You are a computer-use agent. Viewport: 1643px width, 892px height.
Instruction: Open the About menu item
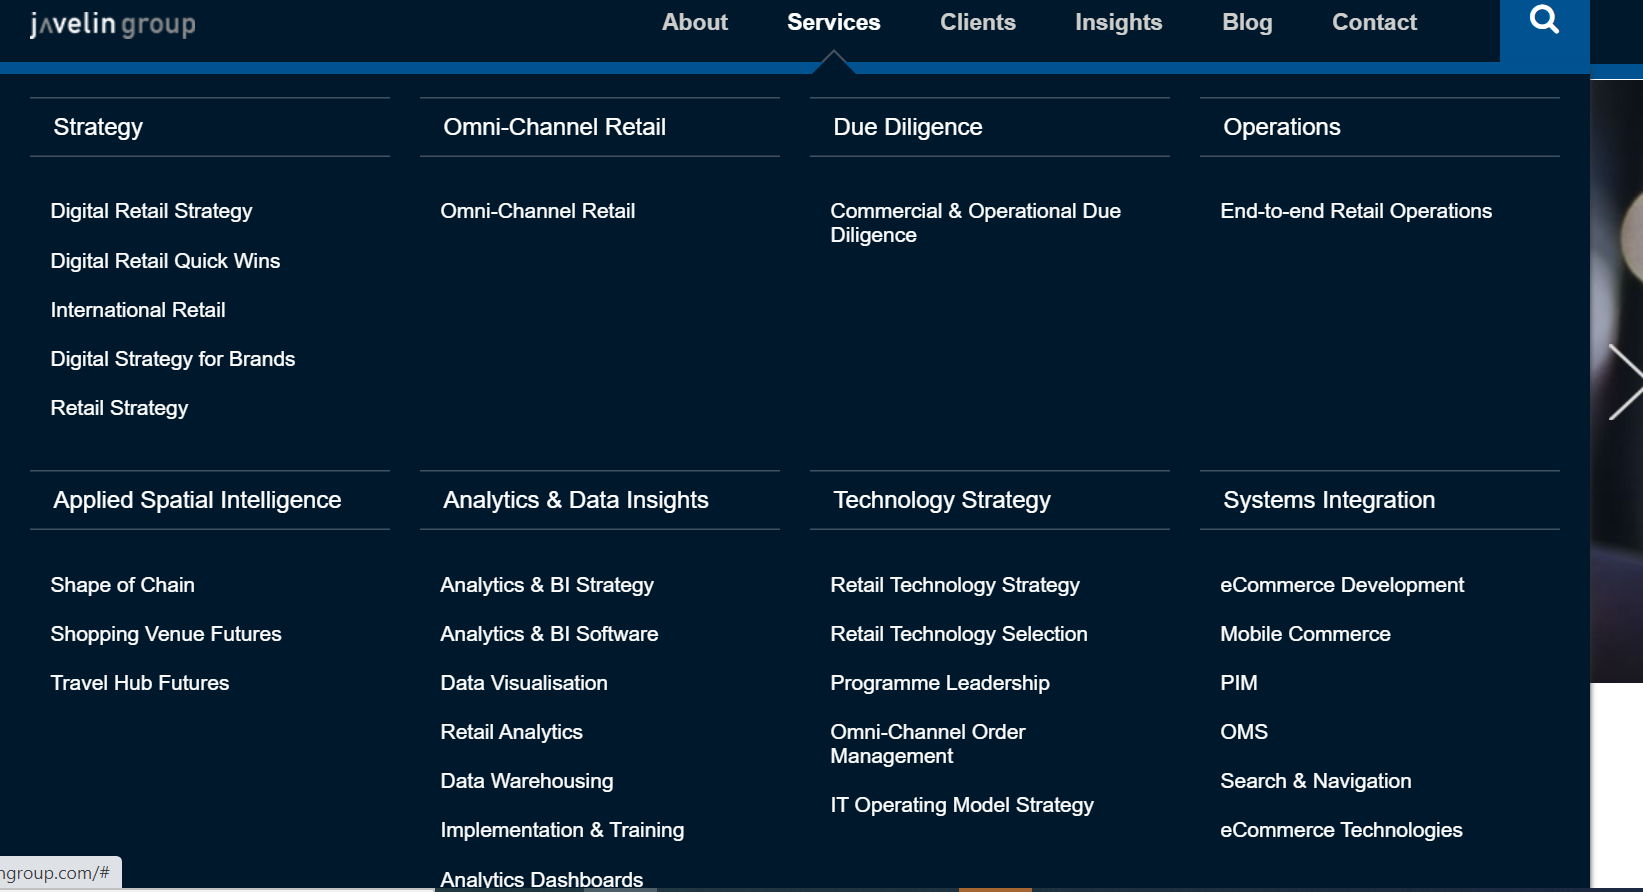click(694, 23)
